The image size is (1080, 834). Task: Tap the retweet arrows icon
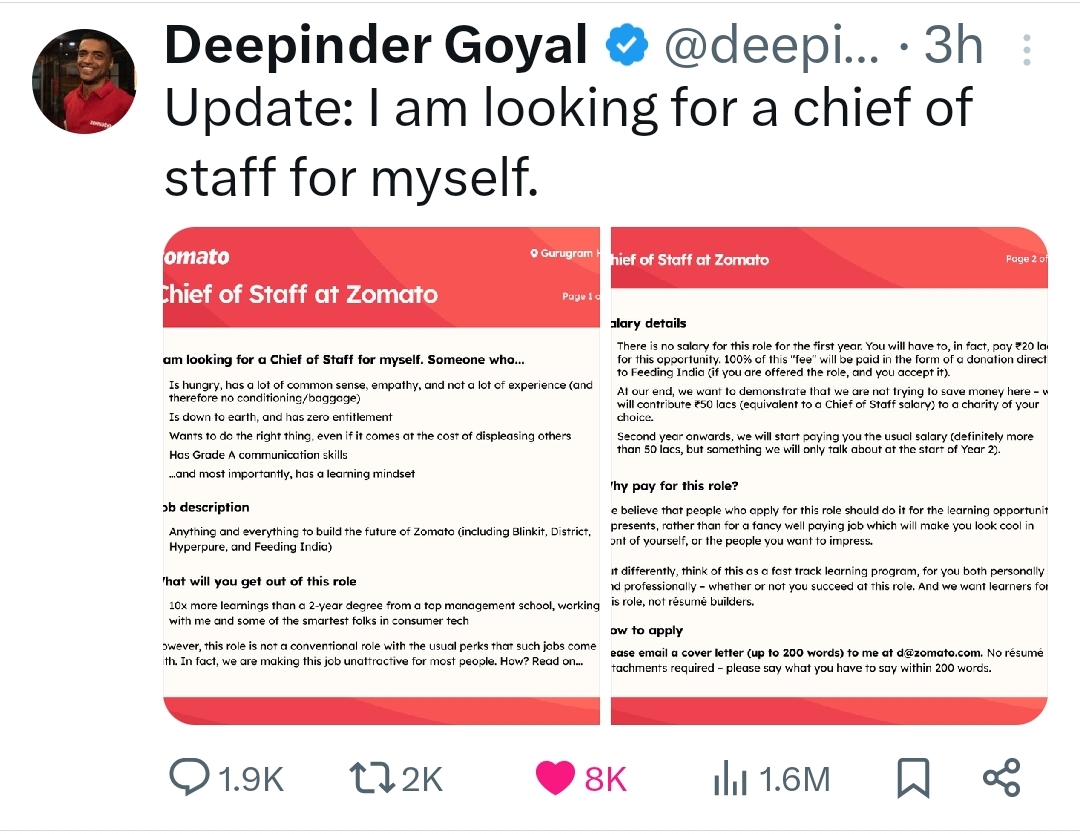click(370, 778)
